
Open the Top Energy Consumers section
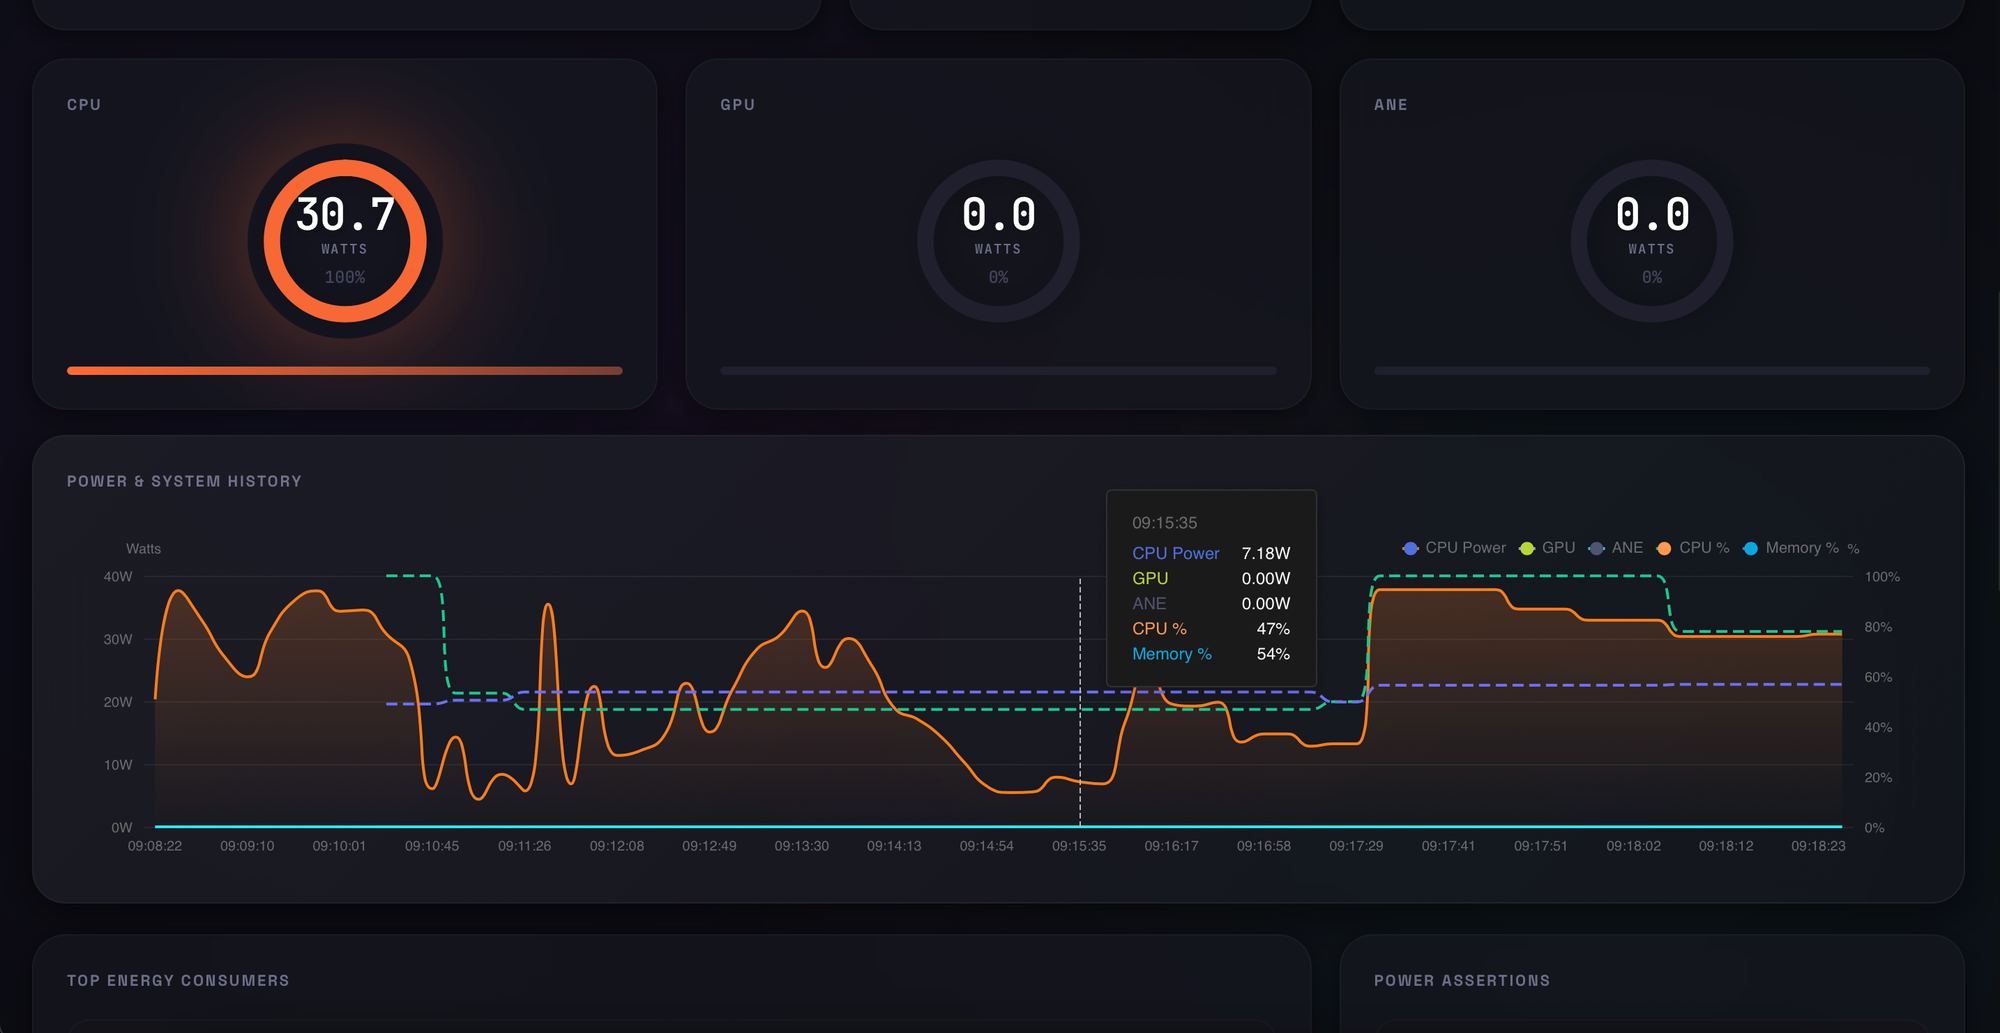(x=178, y=981)
